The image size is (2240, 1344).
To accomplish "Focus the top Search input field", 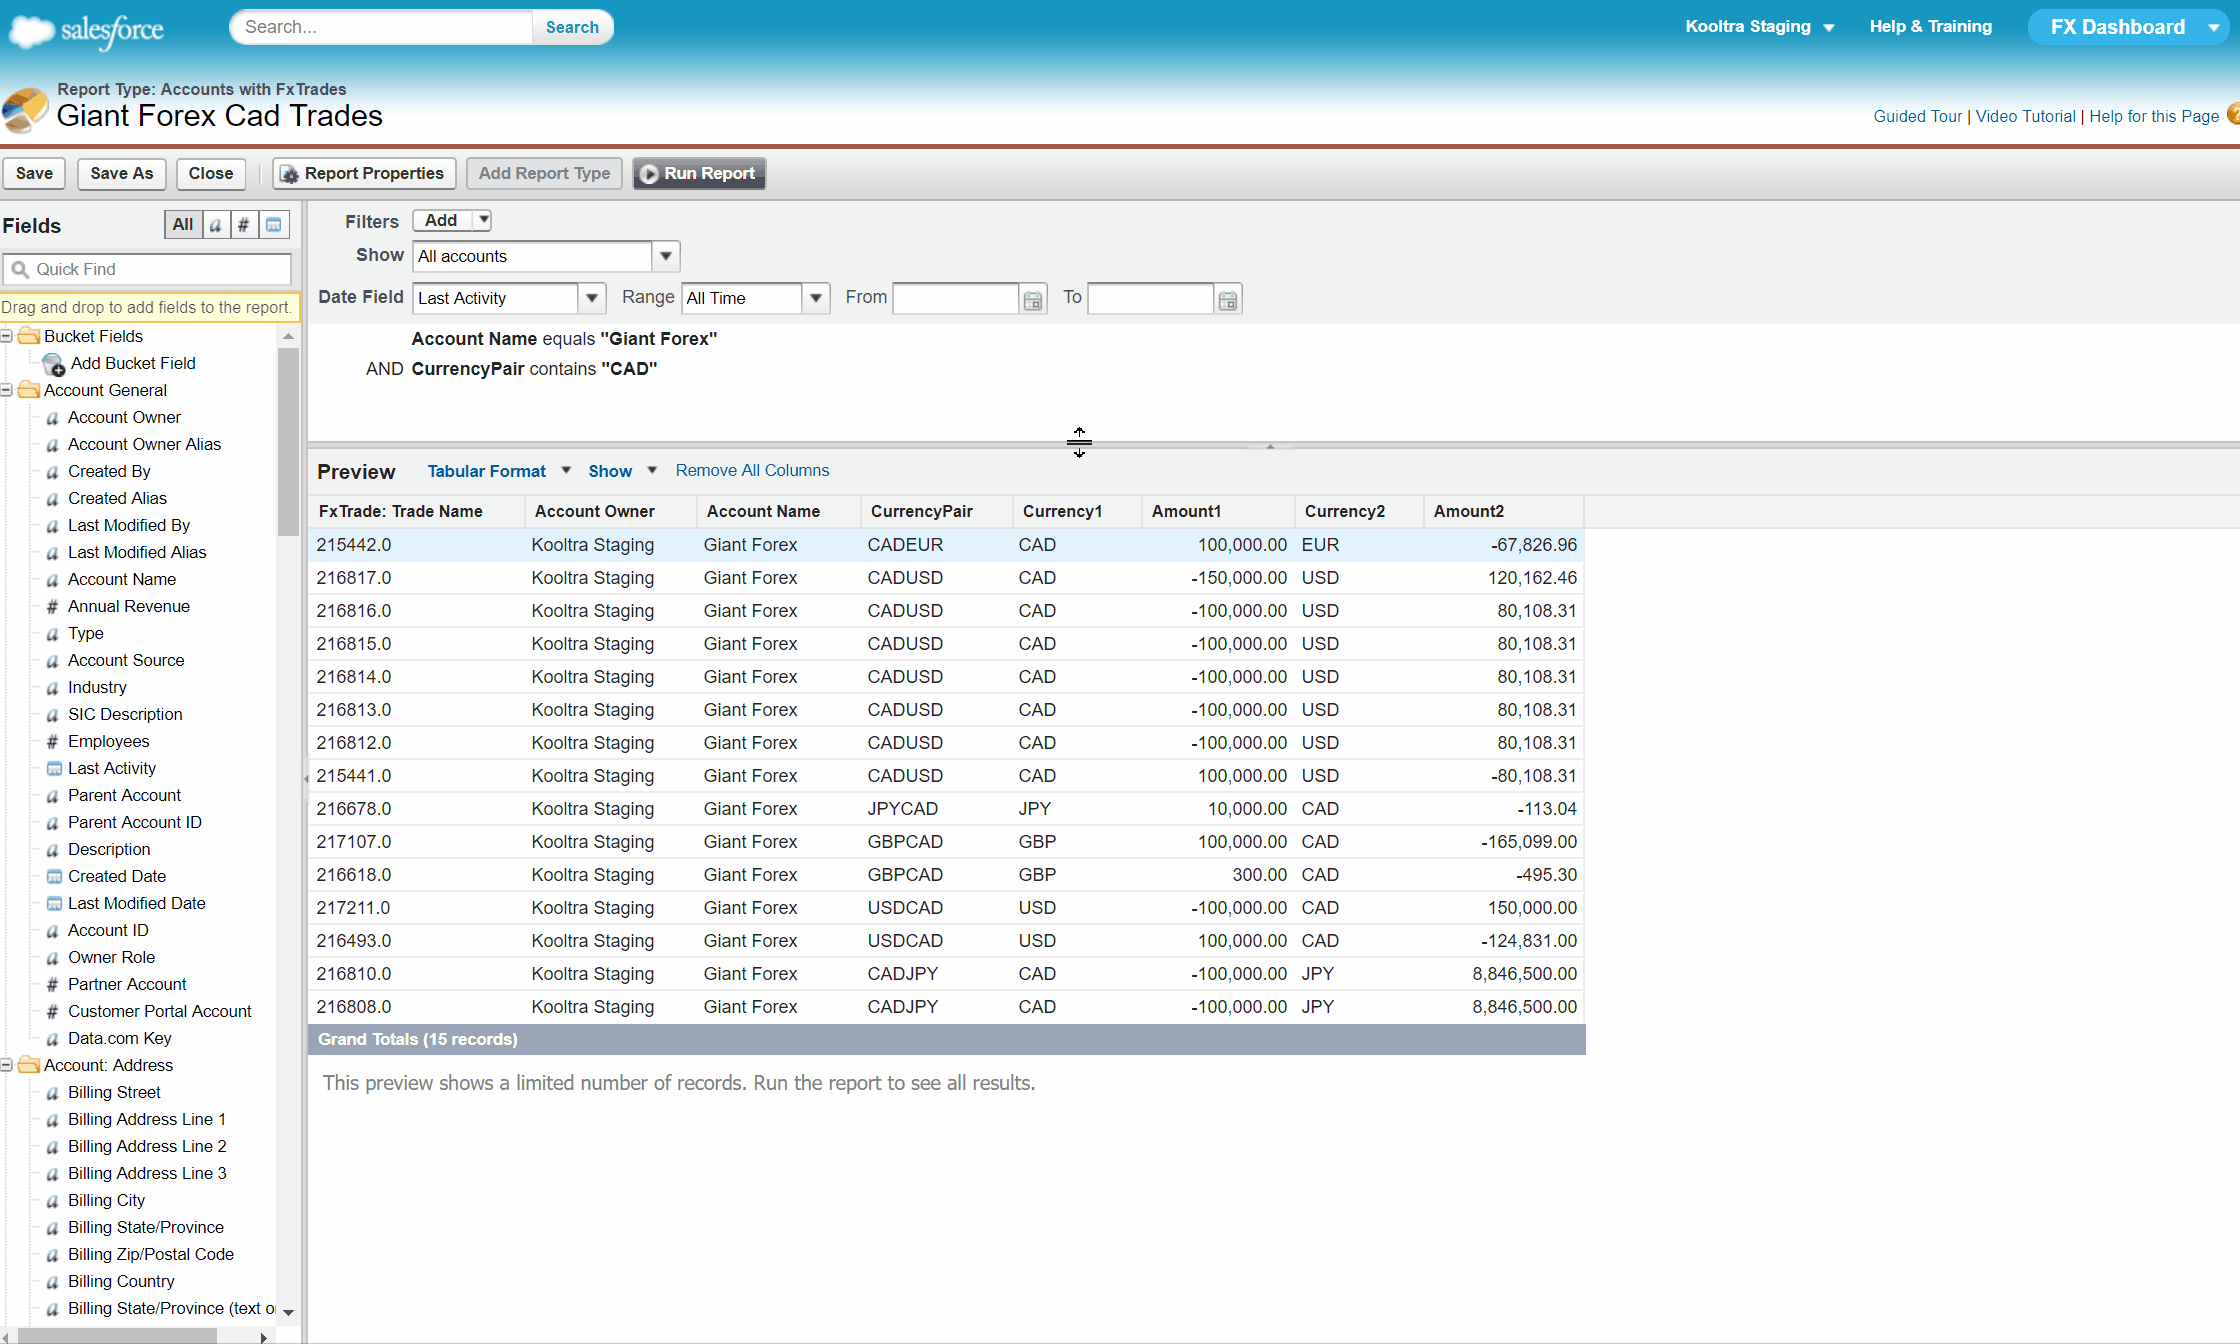I will pyautogui.click(x=381, y=27).
